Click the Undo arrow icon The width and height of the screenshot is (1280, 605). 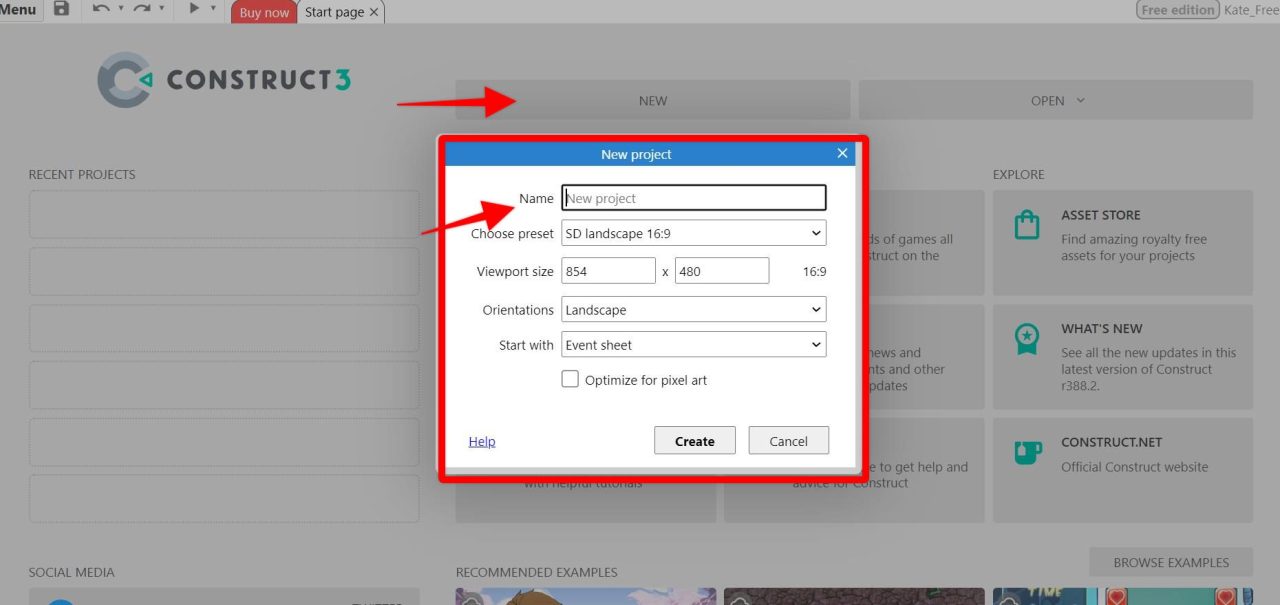pos(100,9)
